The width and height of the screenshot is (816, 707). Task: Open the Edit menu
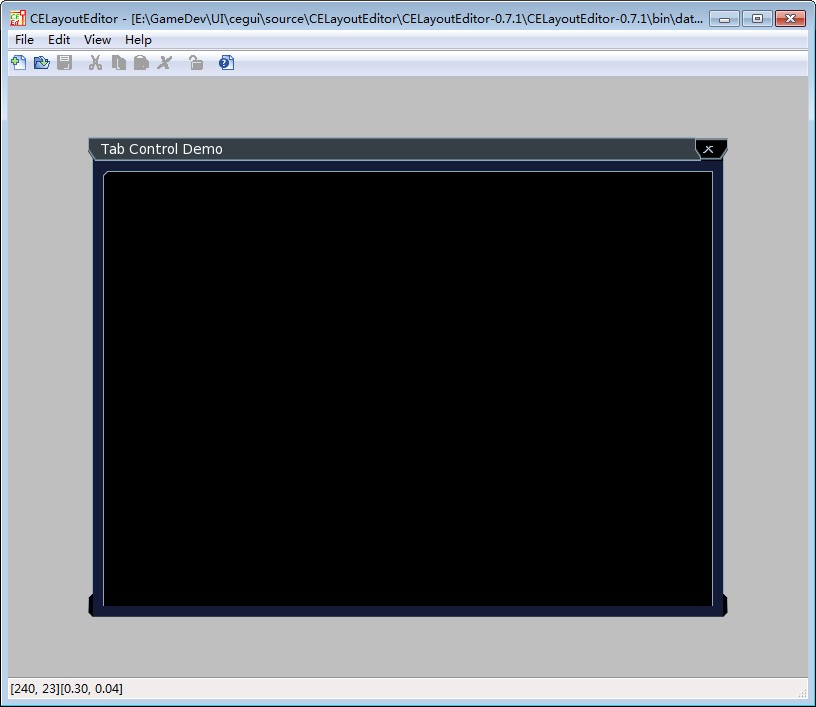(59, 40)
